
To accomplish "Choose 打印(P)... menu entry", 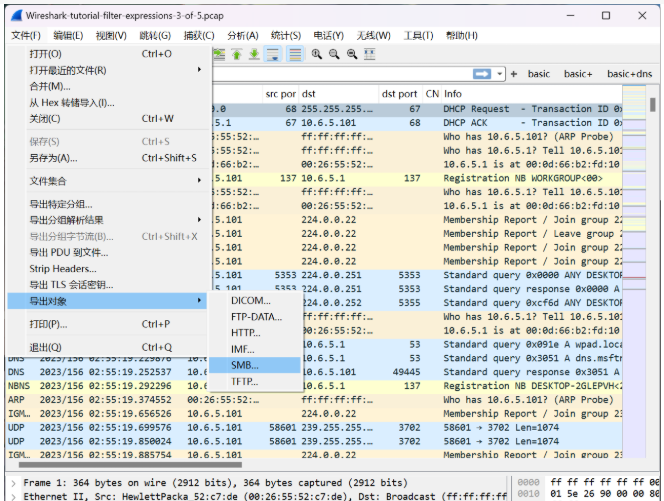I will (x=109, y=324).
